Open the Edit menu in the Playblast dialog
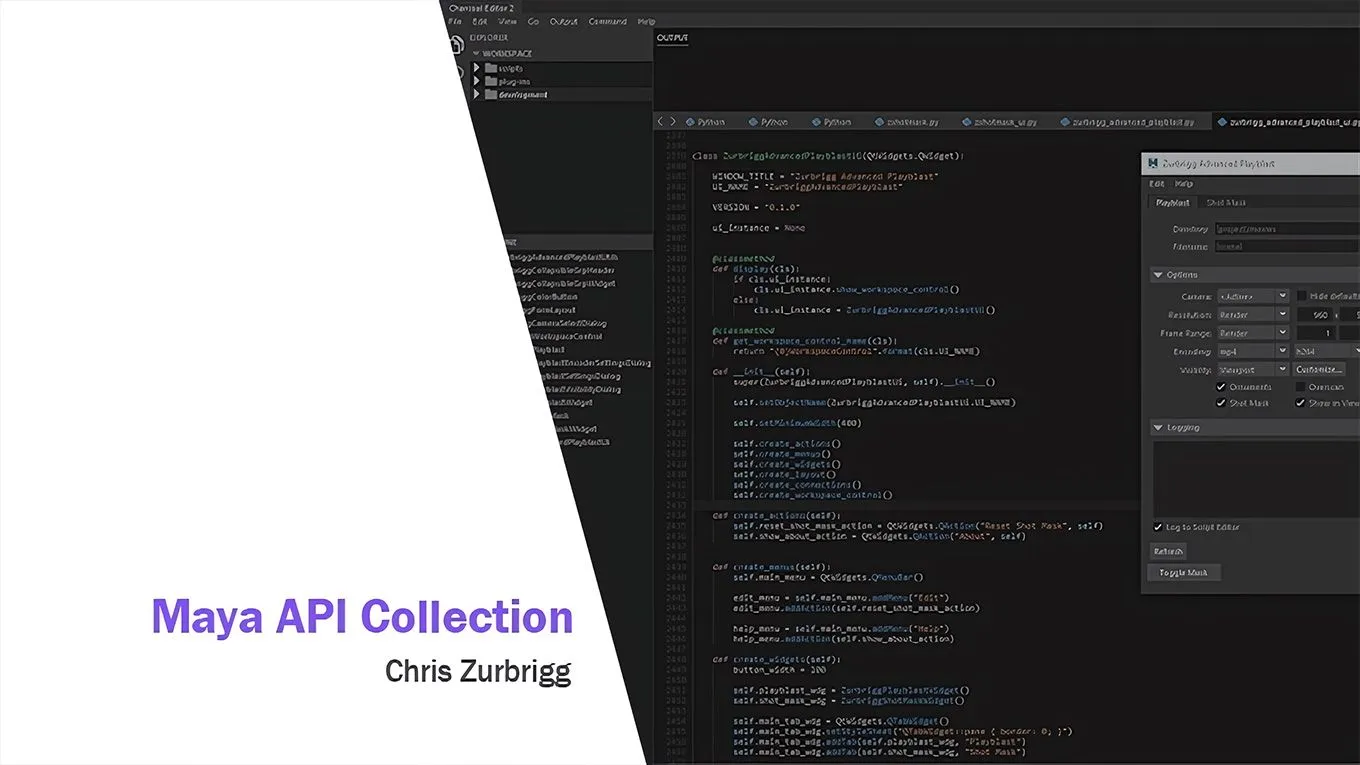Image resolution: width=1360 pixels, height=765 pixels. tap(1156, 184)
